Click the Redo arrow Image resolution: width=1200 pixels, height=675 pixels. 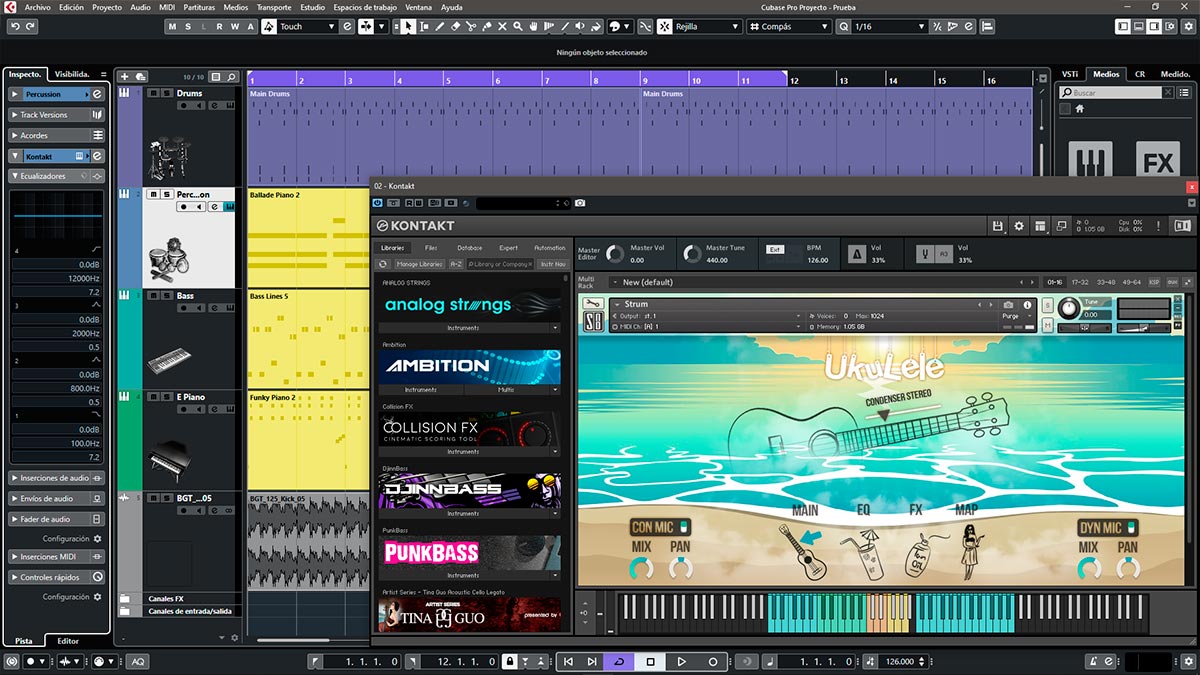pyautogui.click(x=29, y=26)
